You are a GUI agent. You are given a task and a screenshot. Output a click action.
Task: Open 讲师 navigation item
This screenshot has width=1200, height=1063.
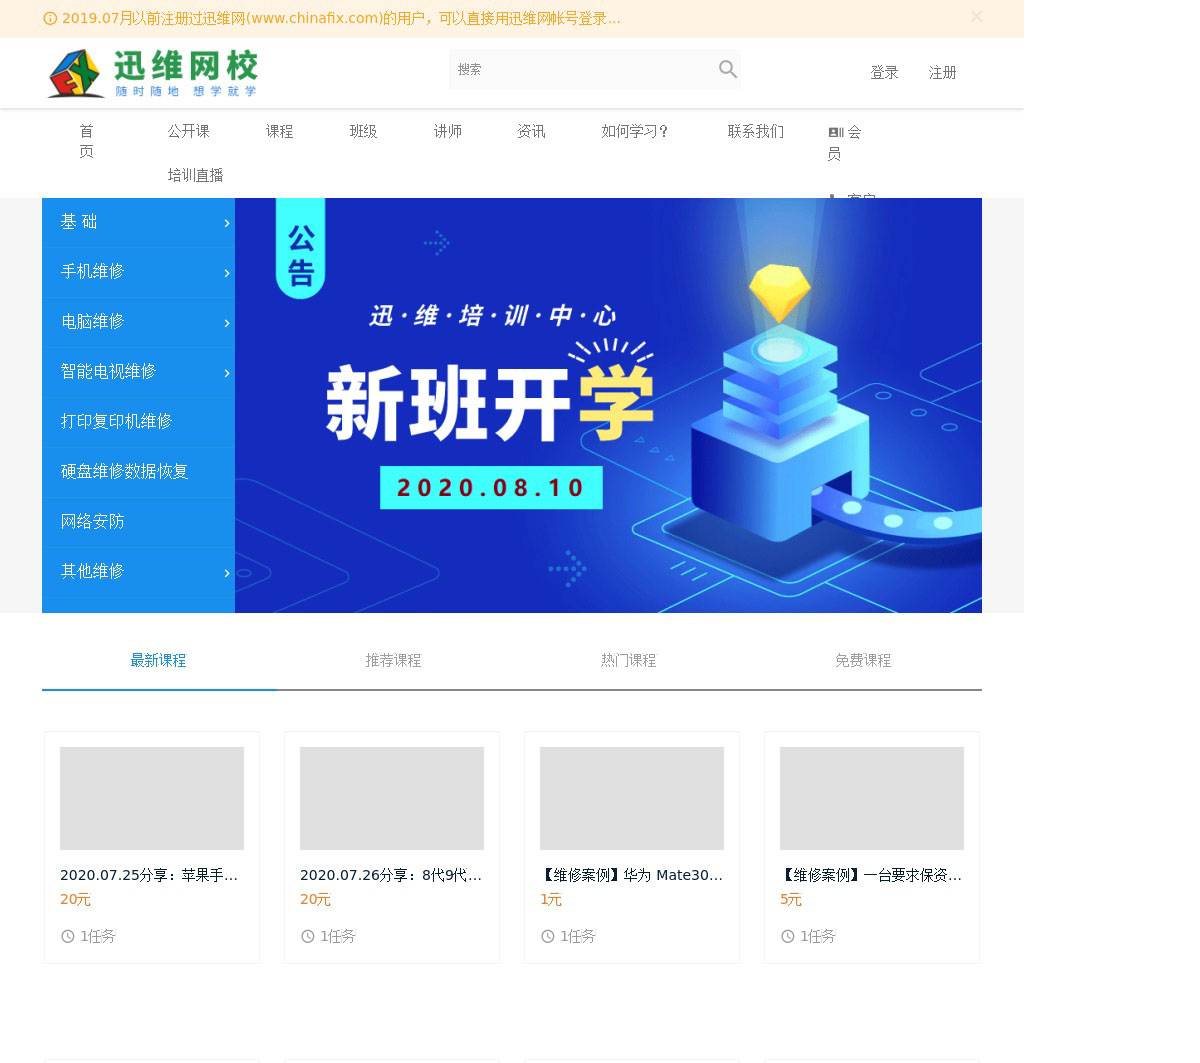448,131
